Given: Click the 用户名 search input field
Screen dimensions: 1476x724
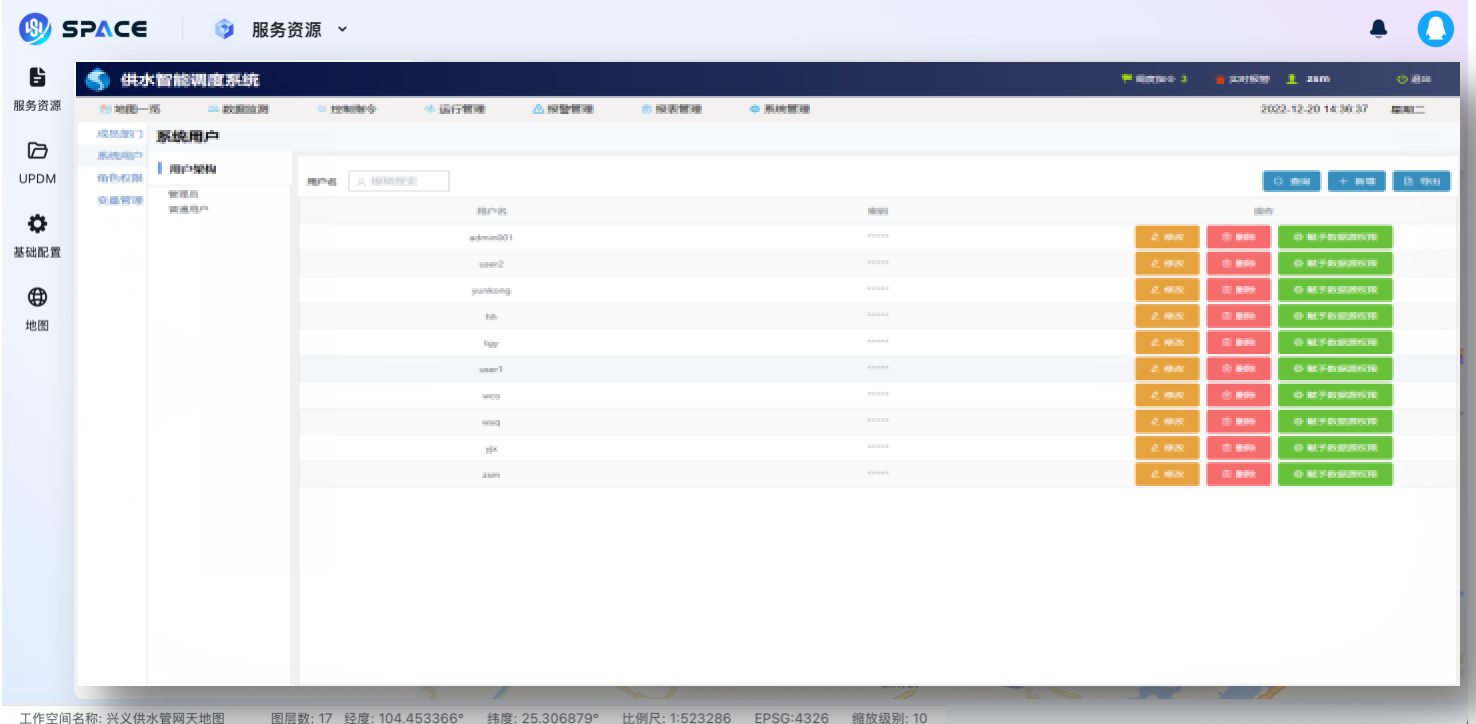Looking at the screenshot, I should tap(399, 181).
